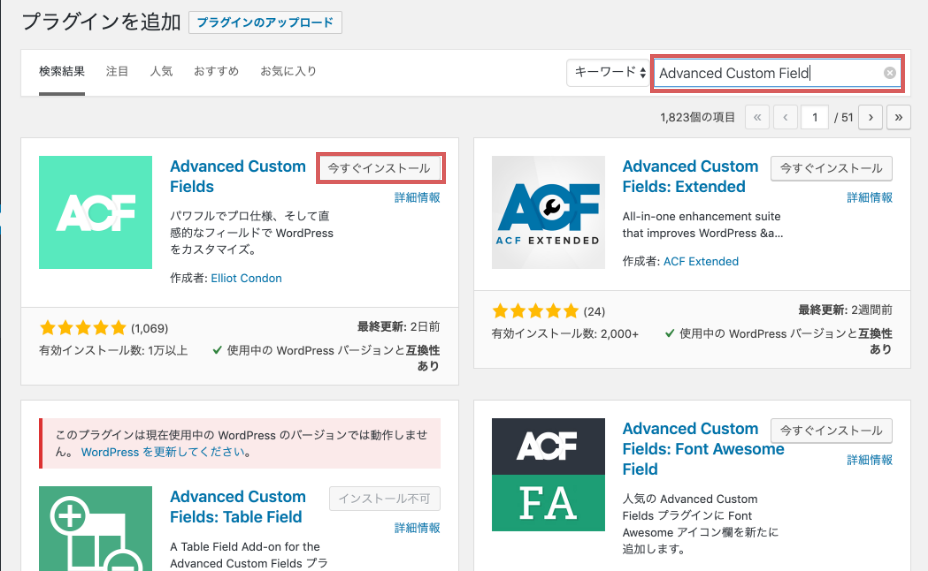Viewport: 928px width, 571px height.
Task: Click the author link Elliot Condon
Action: click(246, 278)
